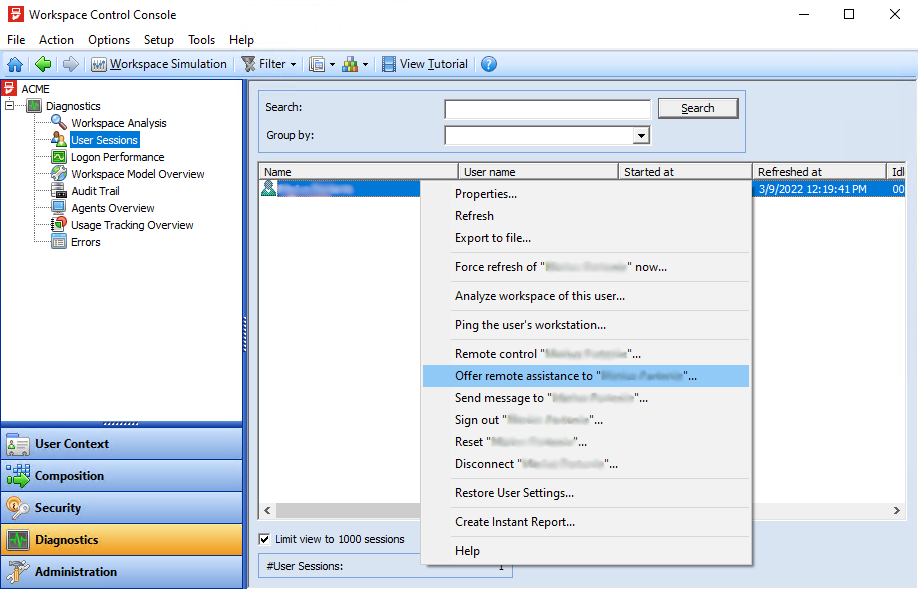The height and width of the screenshot is (589, 918).
Task: Click inside the Search text field
Action: click(x=547, y=109)
